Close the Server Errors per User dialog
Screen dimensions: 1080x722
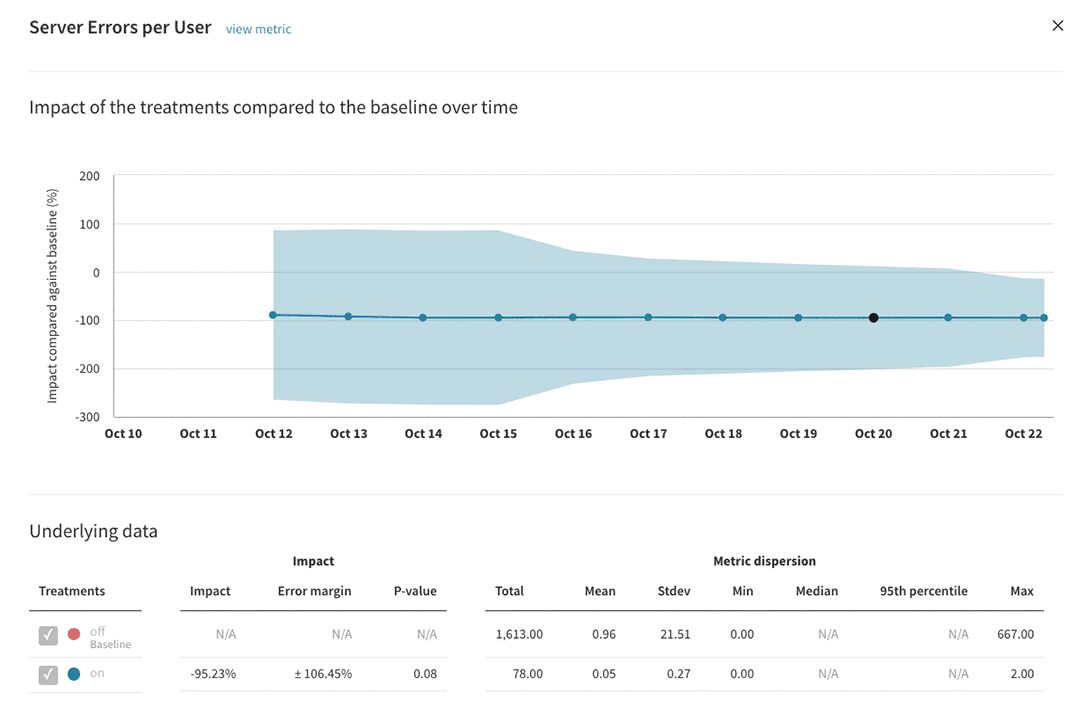point(1057,25)
